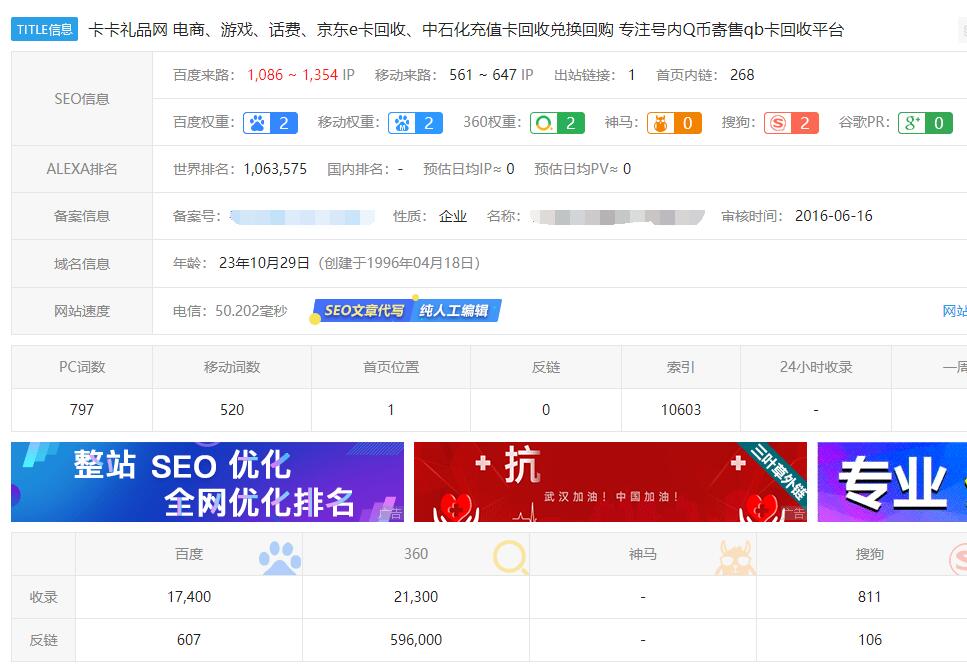Click the ALEXA排名 row label
Screen dimensions: 967x669
click(x=82, y=169)
